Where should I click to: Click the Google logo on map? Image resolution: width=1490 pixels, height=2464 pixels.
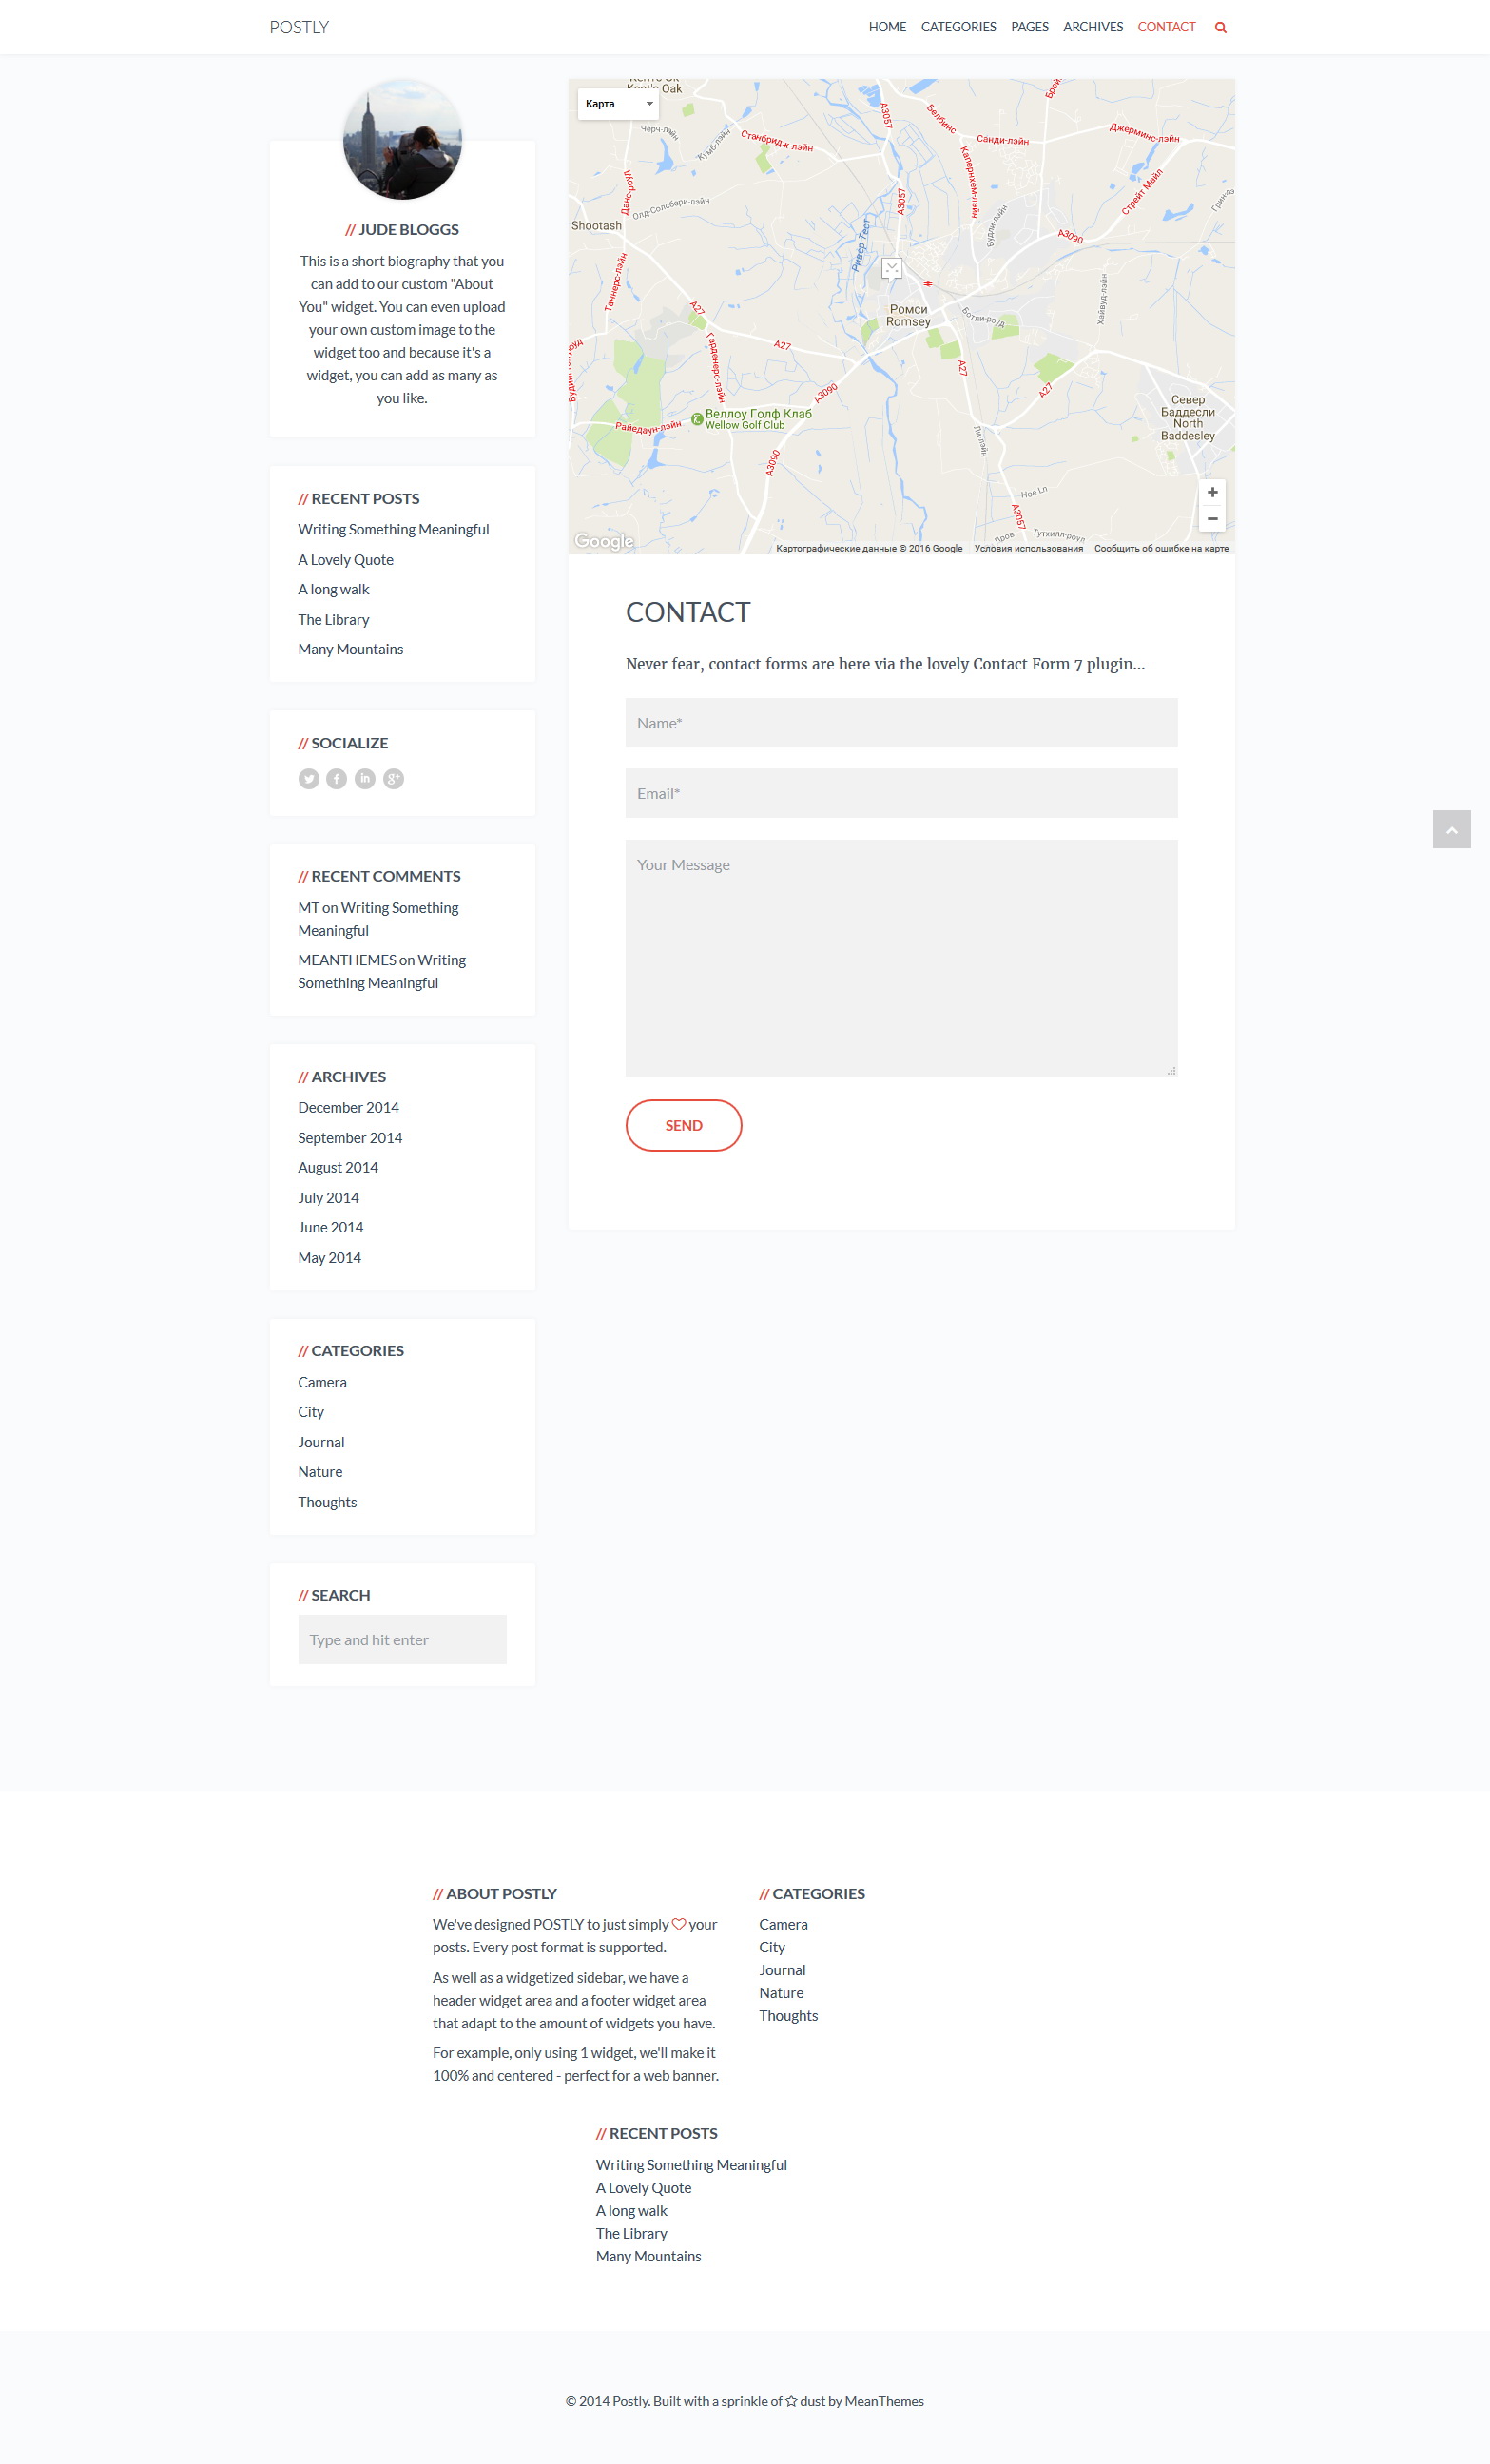pyautogui.click(x=604, y=541)
